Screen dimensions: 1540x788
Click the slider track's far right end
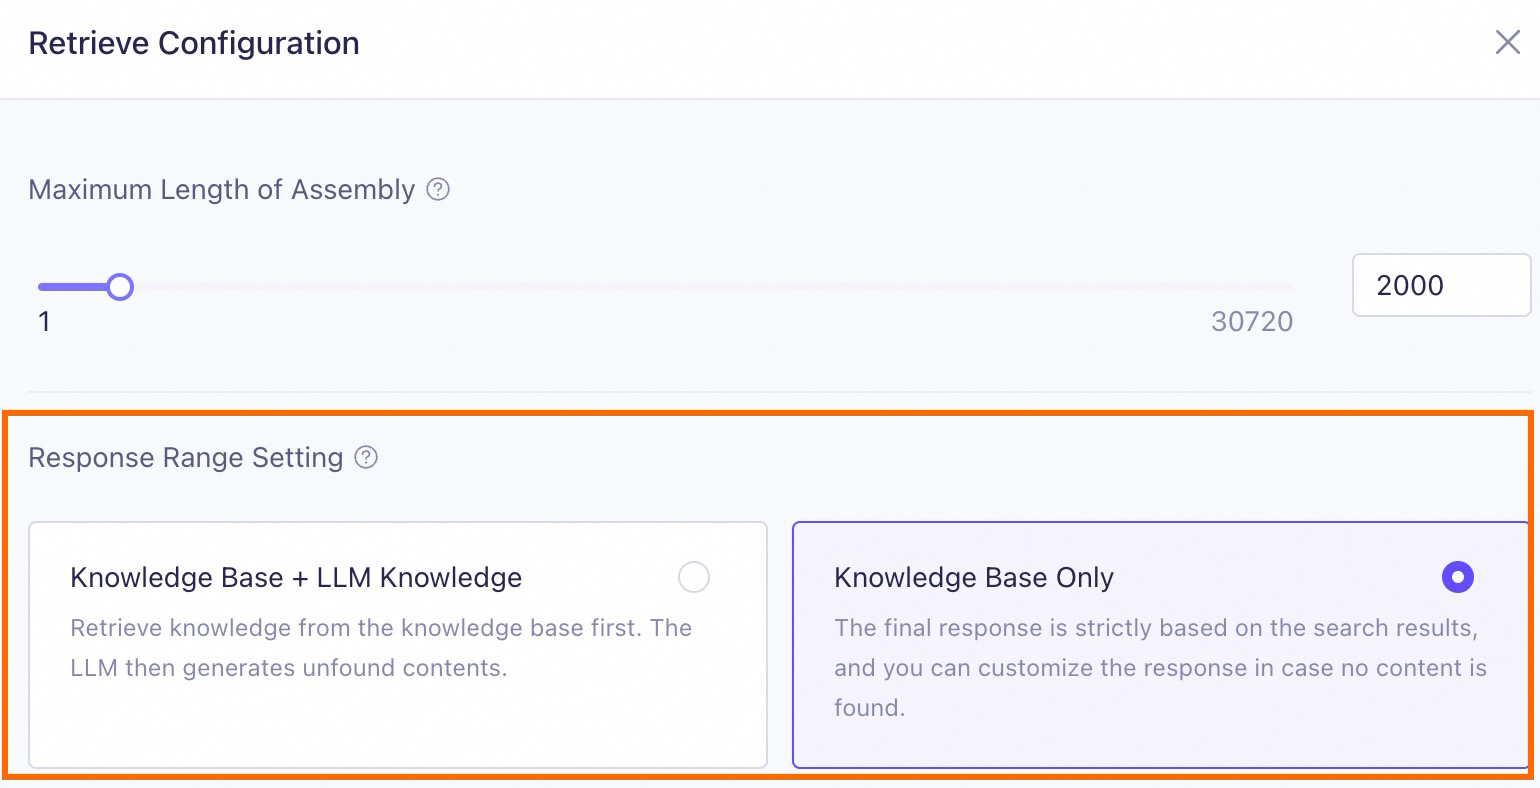pyautogui.click(x=1288, y=287)
